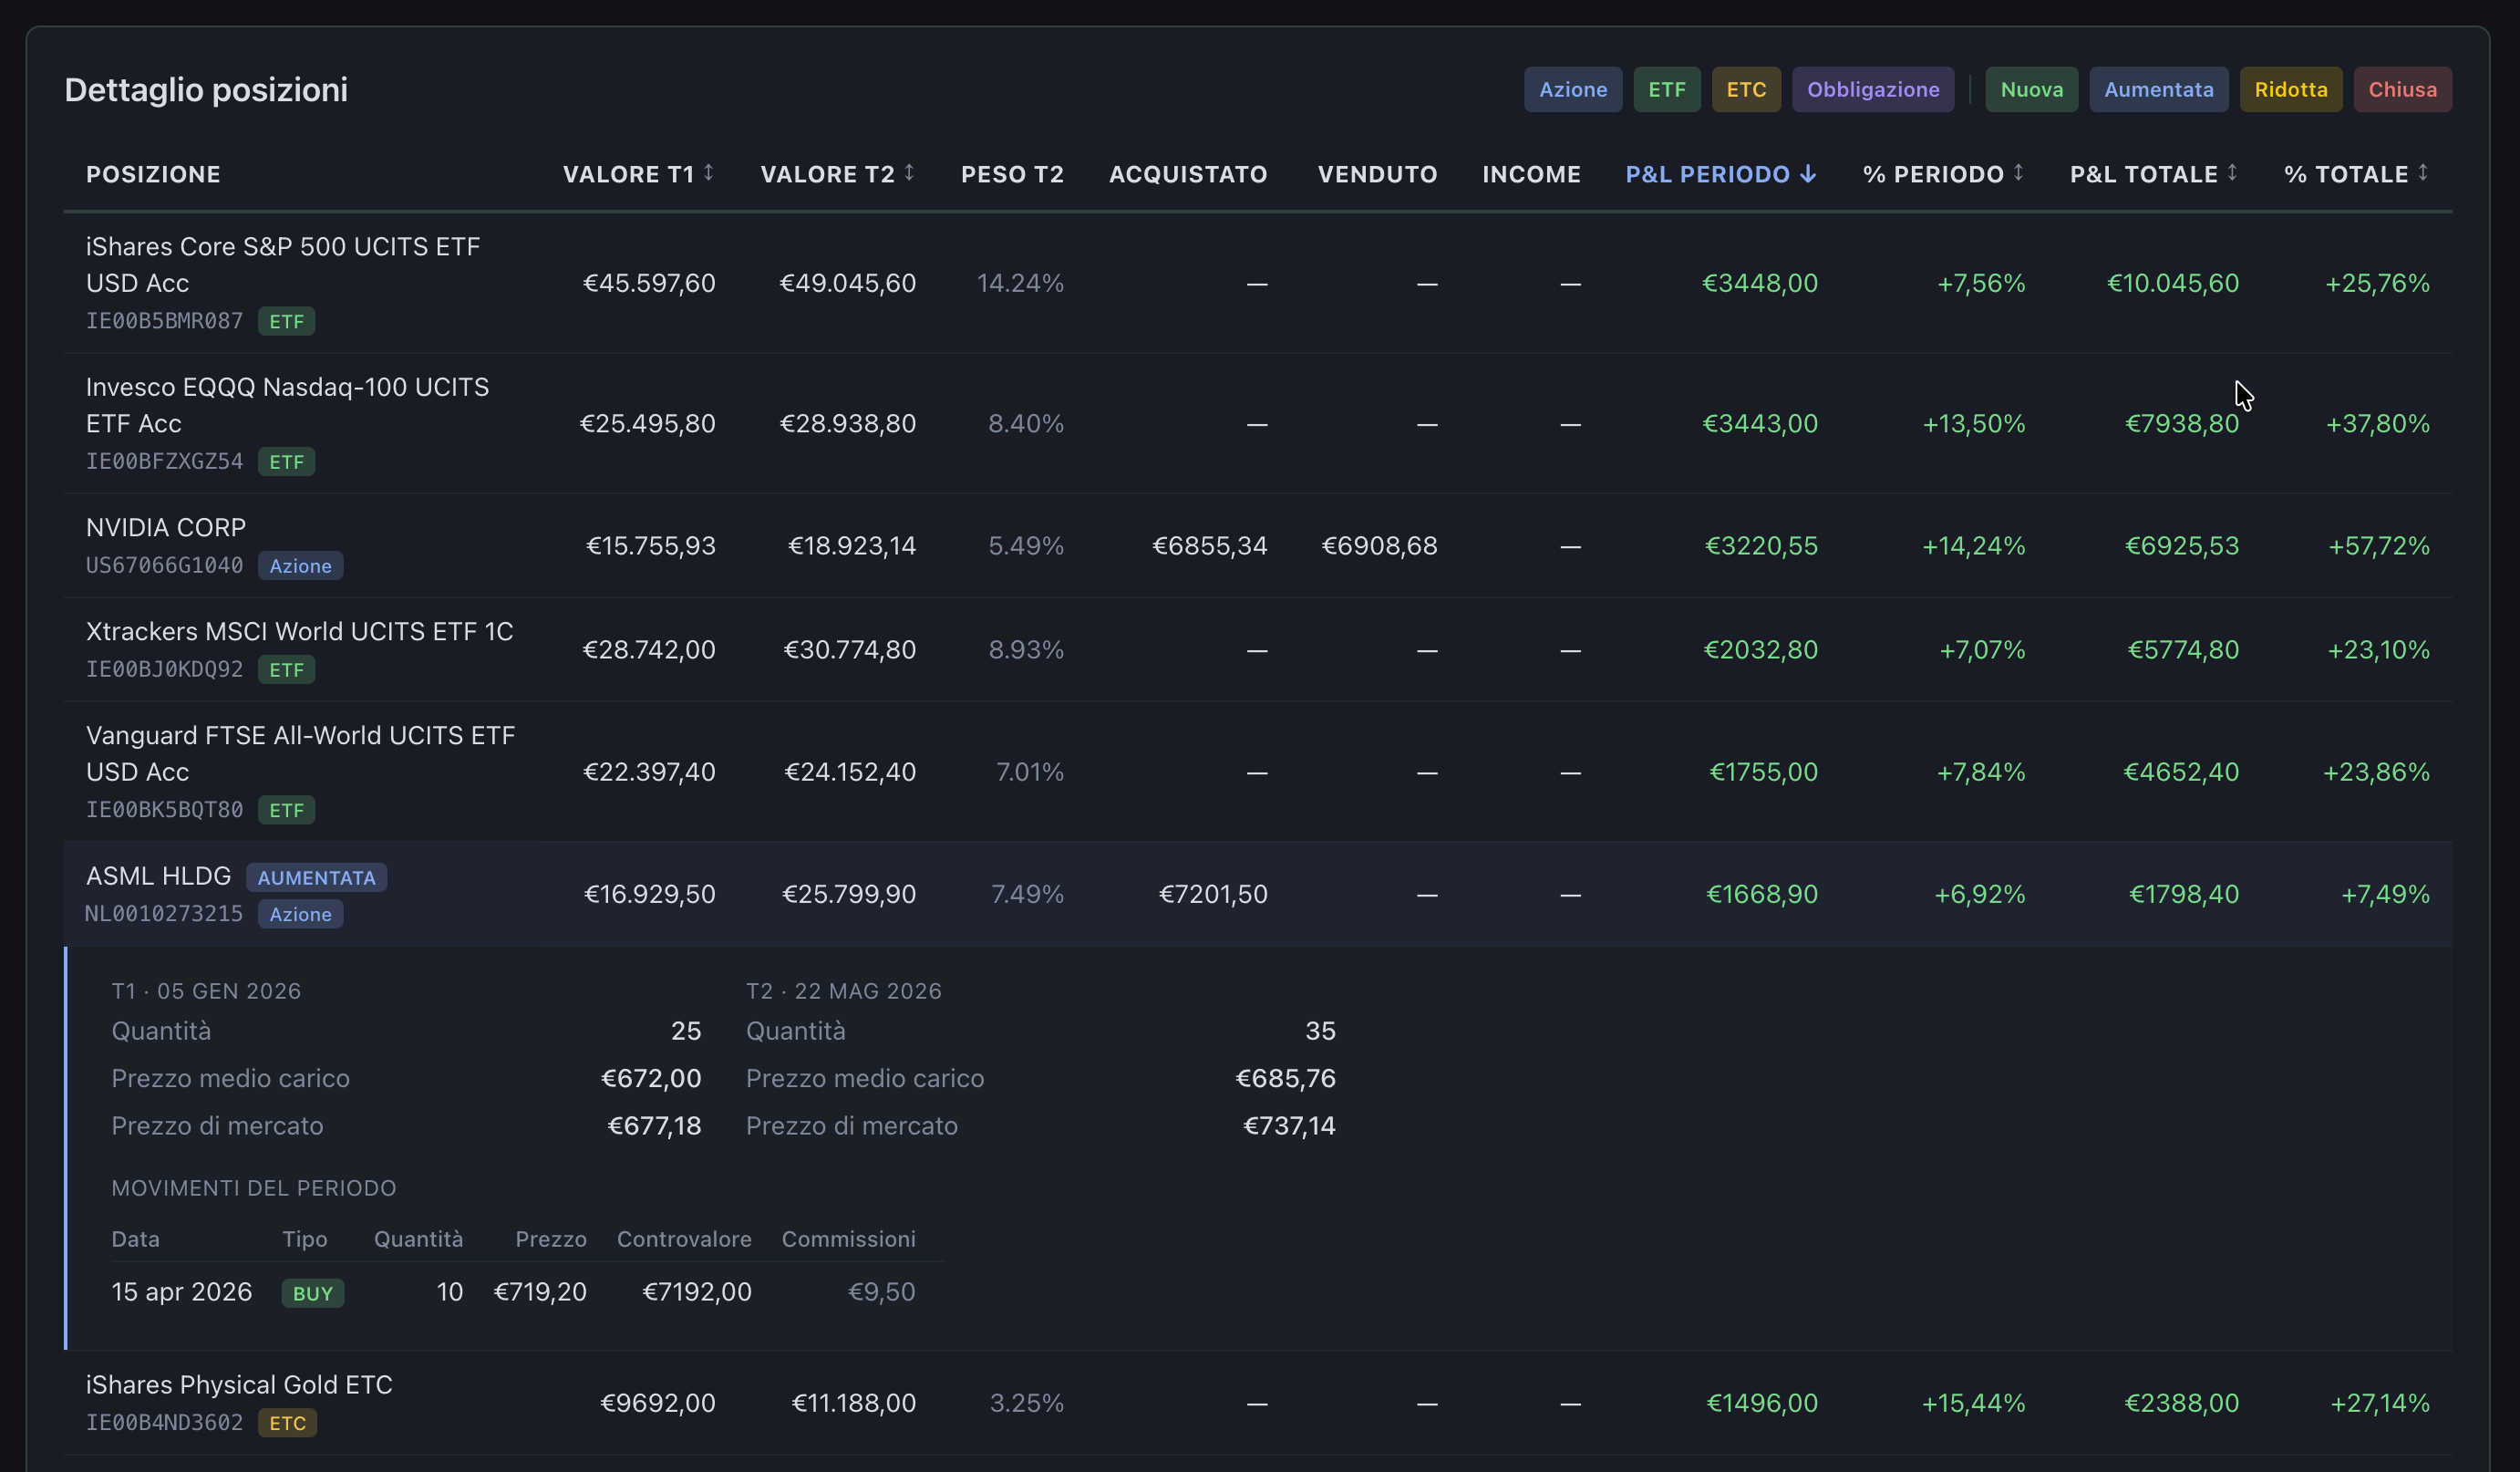Filter by Nuova positions
The image size is (2520, 1472).
(x=2032, y=90)
